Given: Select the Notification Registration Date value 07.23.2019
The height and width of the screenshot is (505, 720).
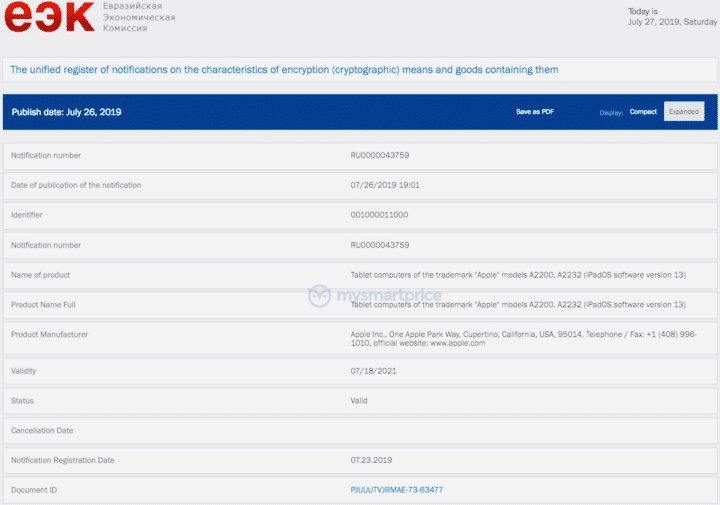Looking at the screenshot, I should [371, 460].
